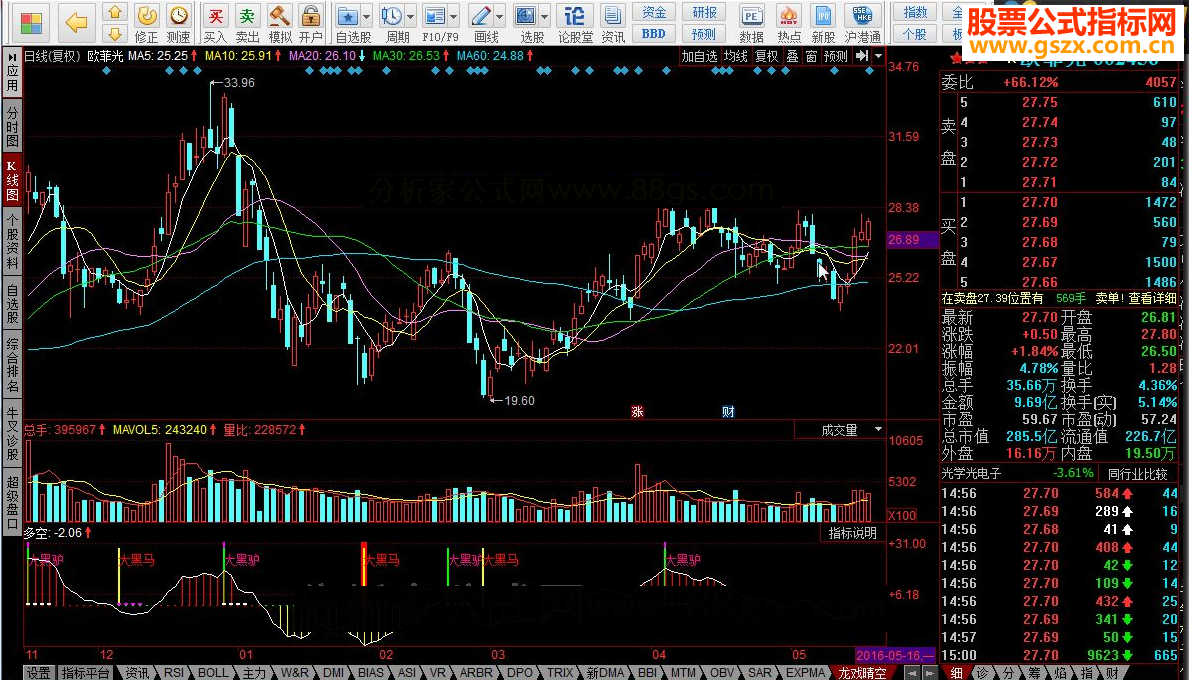Click the 开户 open account lock icon
The height and width of the screenshot is (680, 1189).
point(310,24)
